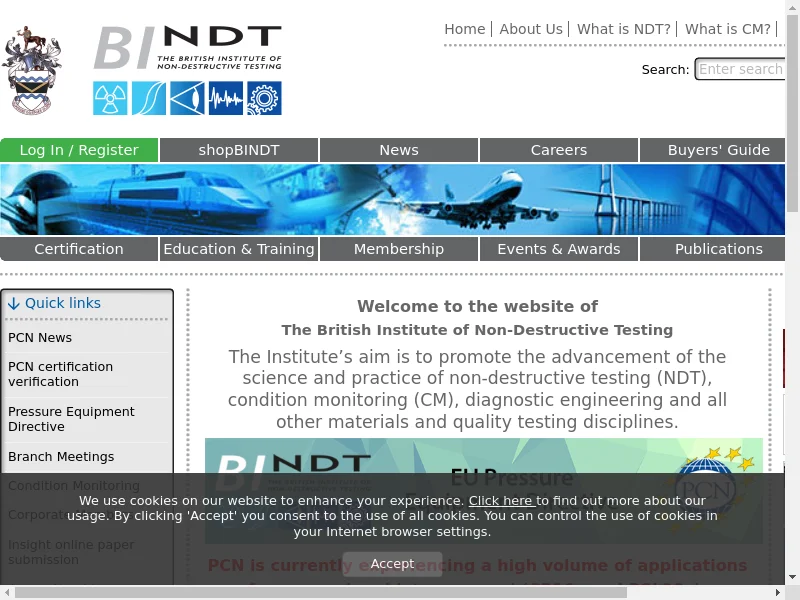Open the About Us page
800x600 pixels.
[x=531, y=29]
